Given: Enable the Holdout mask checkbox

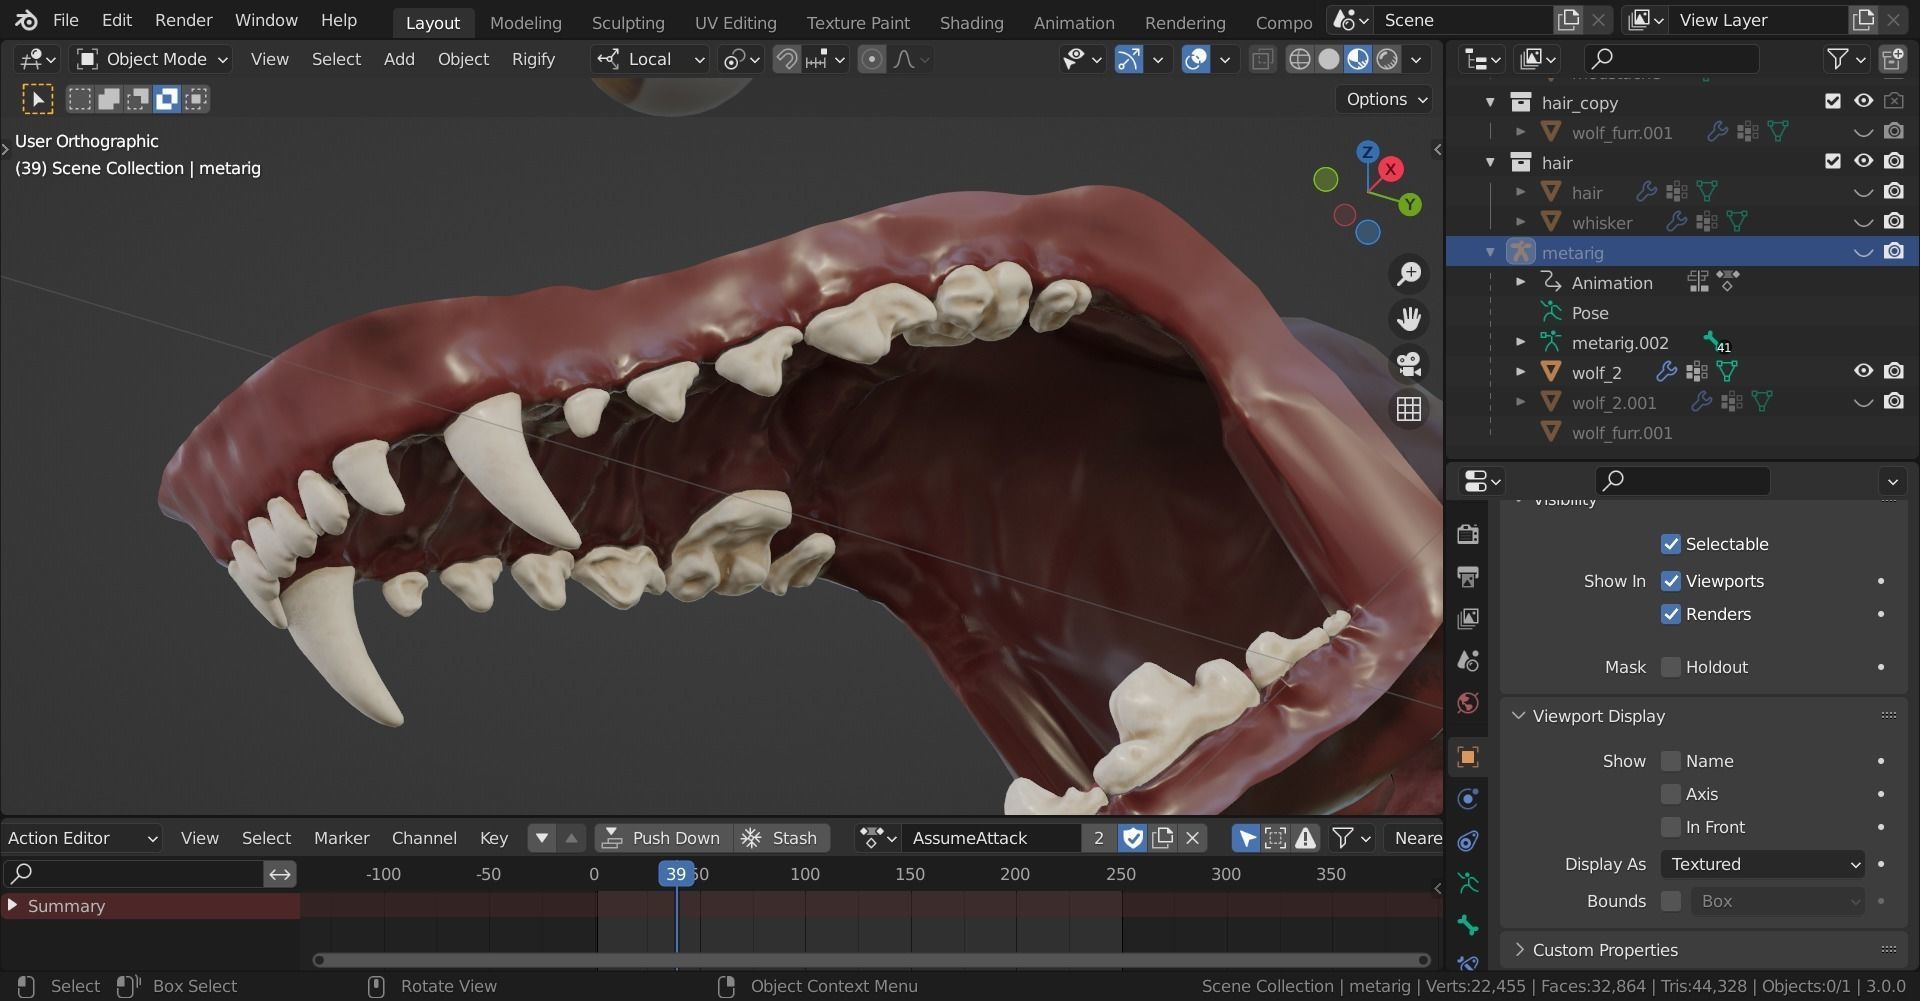Looking at the screenshot, I should coord(1671,667).
